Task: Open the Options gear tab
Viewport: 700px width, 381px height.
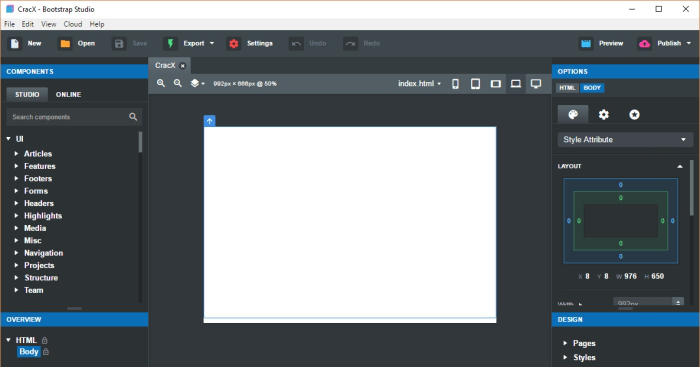Action: tap(604, 115)
